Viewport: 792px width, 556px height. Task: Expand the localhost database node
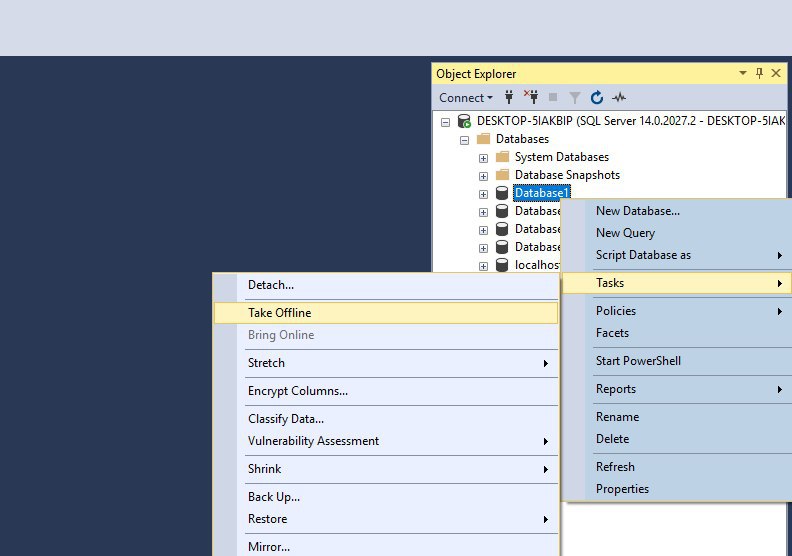coord(483,266)
